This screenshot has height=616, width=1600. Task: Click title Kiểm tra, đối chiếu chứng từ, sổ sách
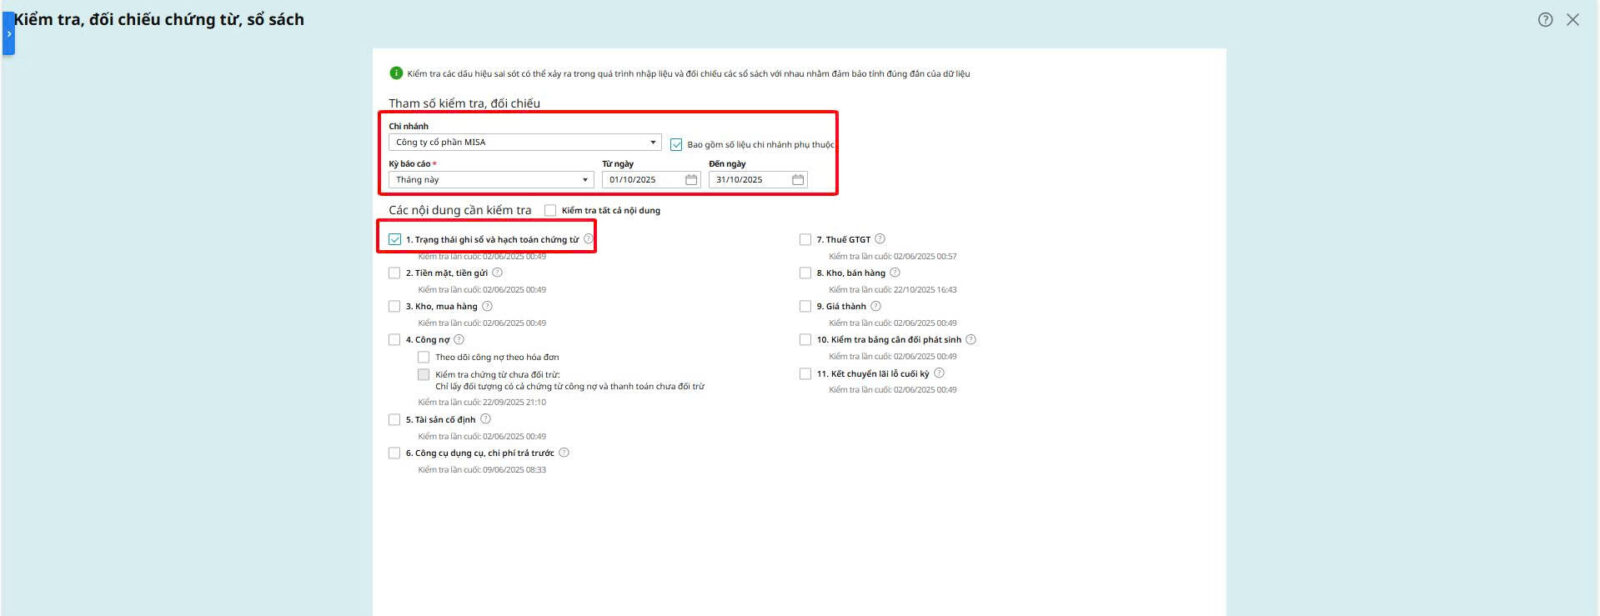pyautogui.click(x=159, y=19)
